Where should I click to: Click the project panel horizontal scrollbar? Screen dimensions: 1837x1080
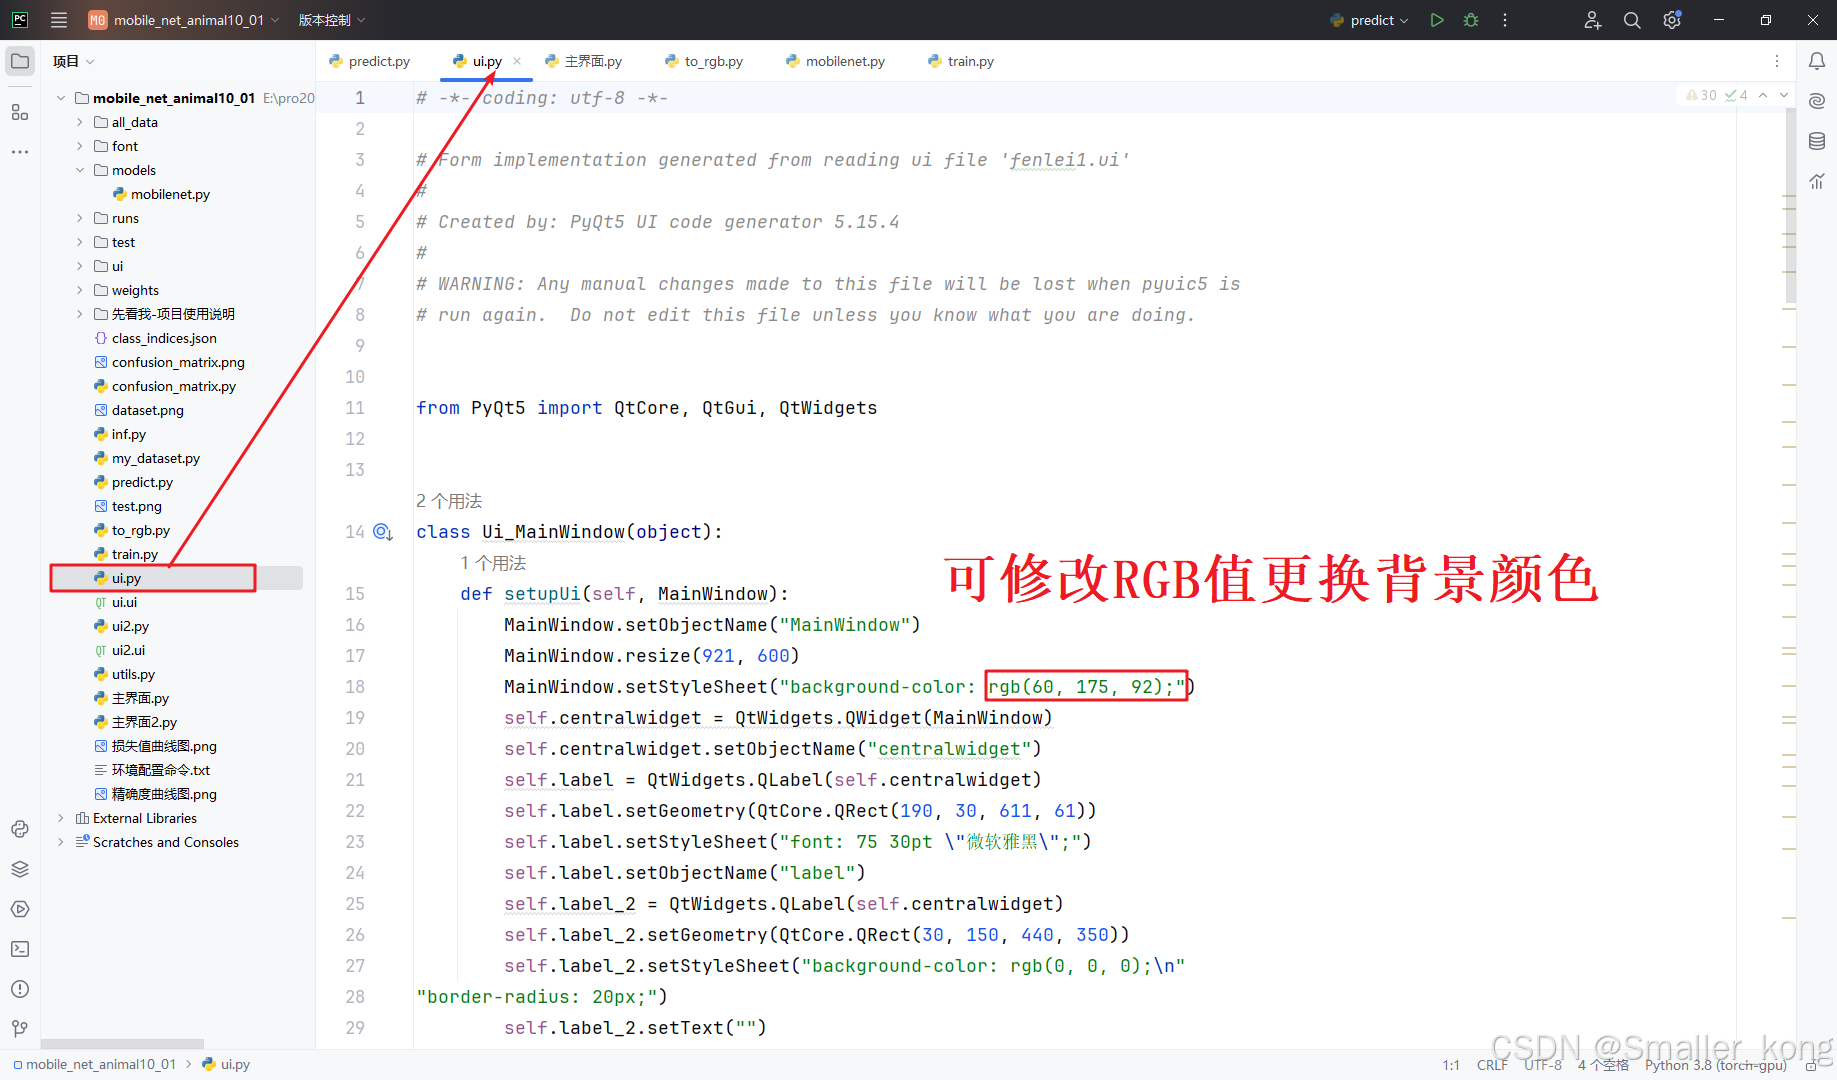click(122, 1044)
